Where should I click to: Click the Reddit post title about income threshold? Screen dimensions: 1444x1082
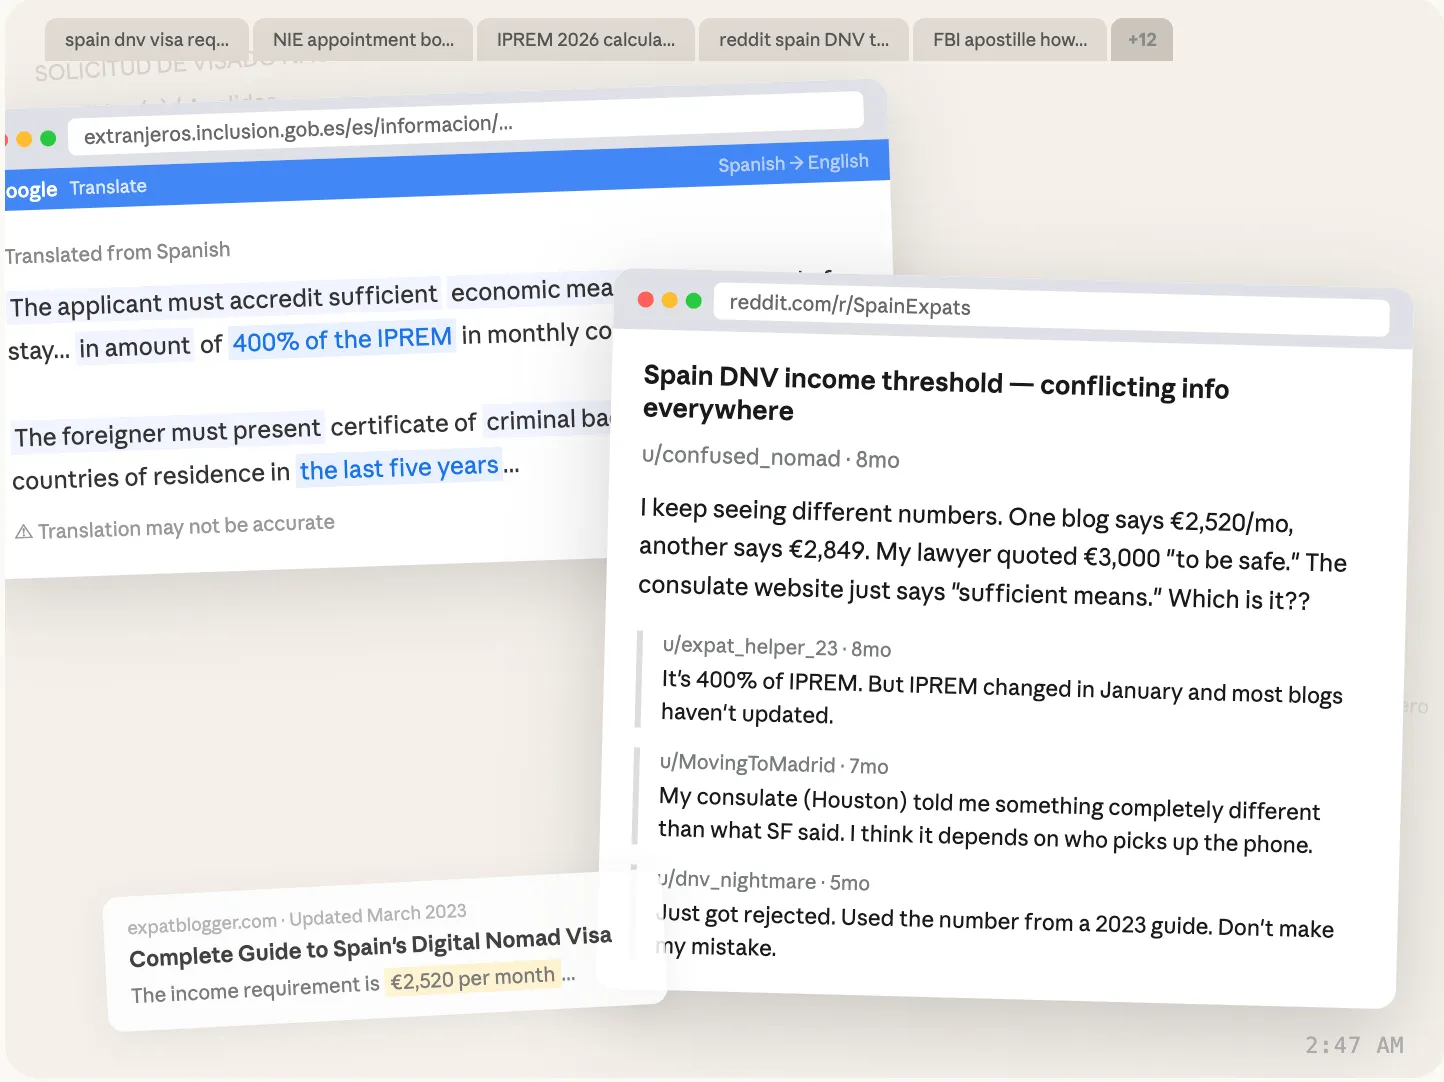click(937, 394)
